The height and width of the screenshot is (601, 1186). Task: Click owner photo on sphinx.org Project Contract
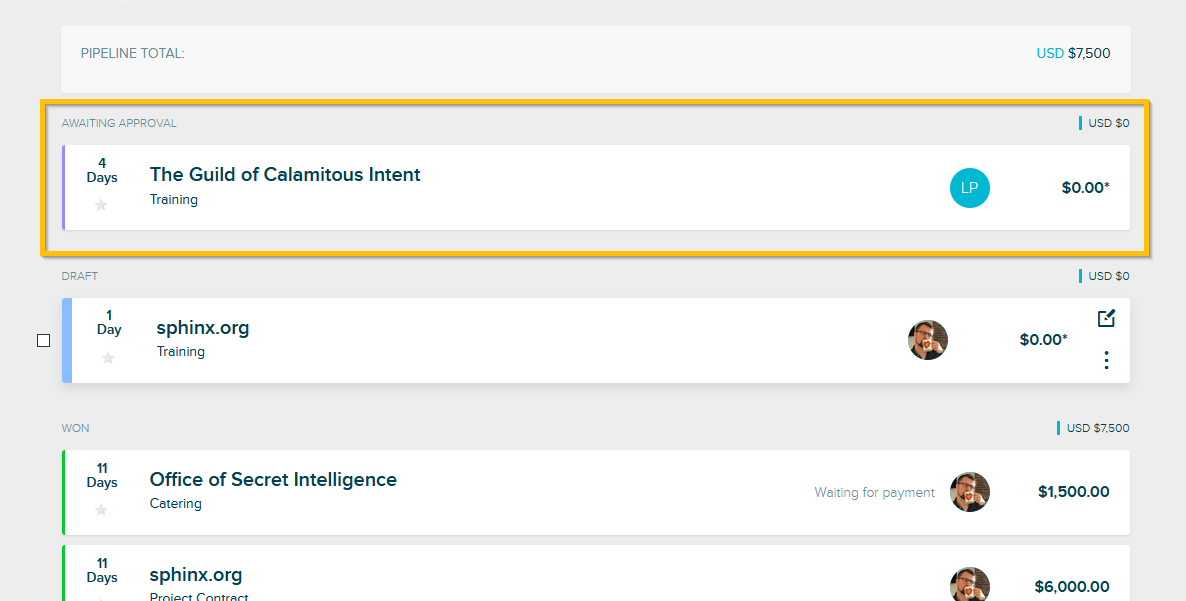pyautogui.click(x=969, y=585)
